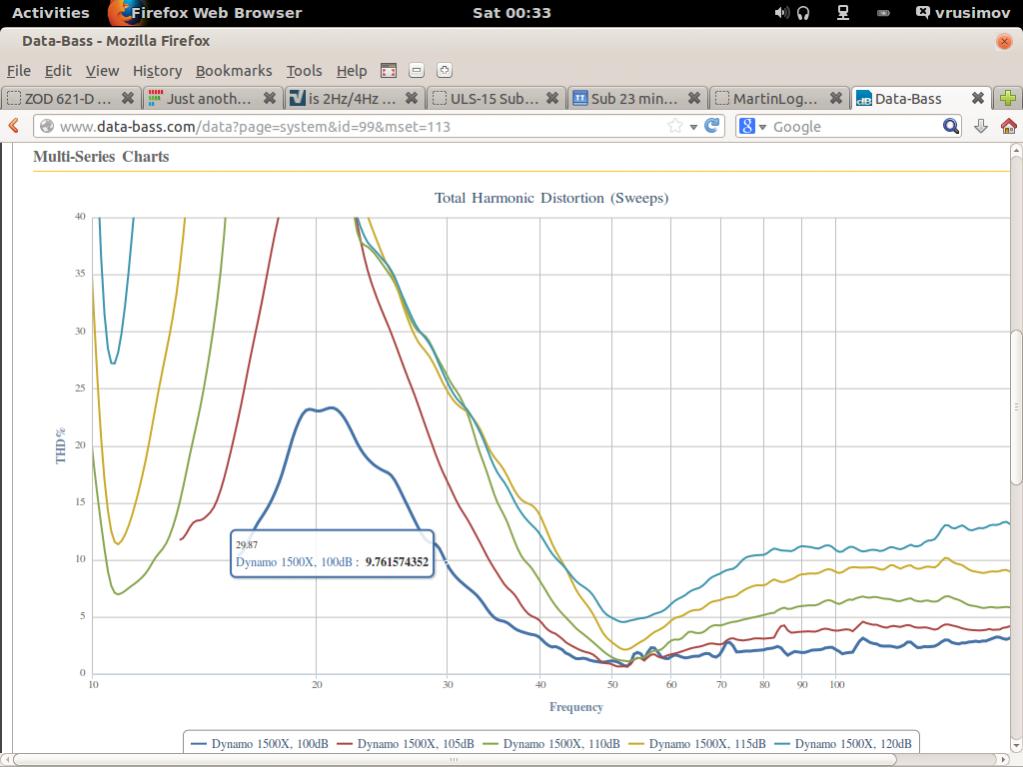
Task: Click the 'Total Harmonic Distortion (Sweeps)' chart title
Action: click(x=551, y=198)
